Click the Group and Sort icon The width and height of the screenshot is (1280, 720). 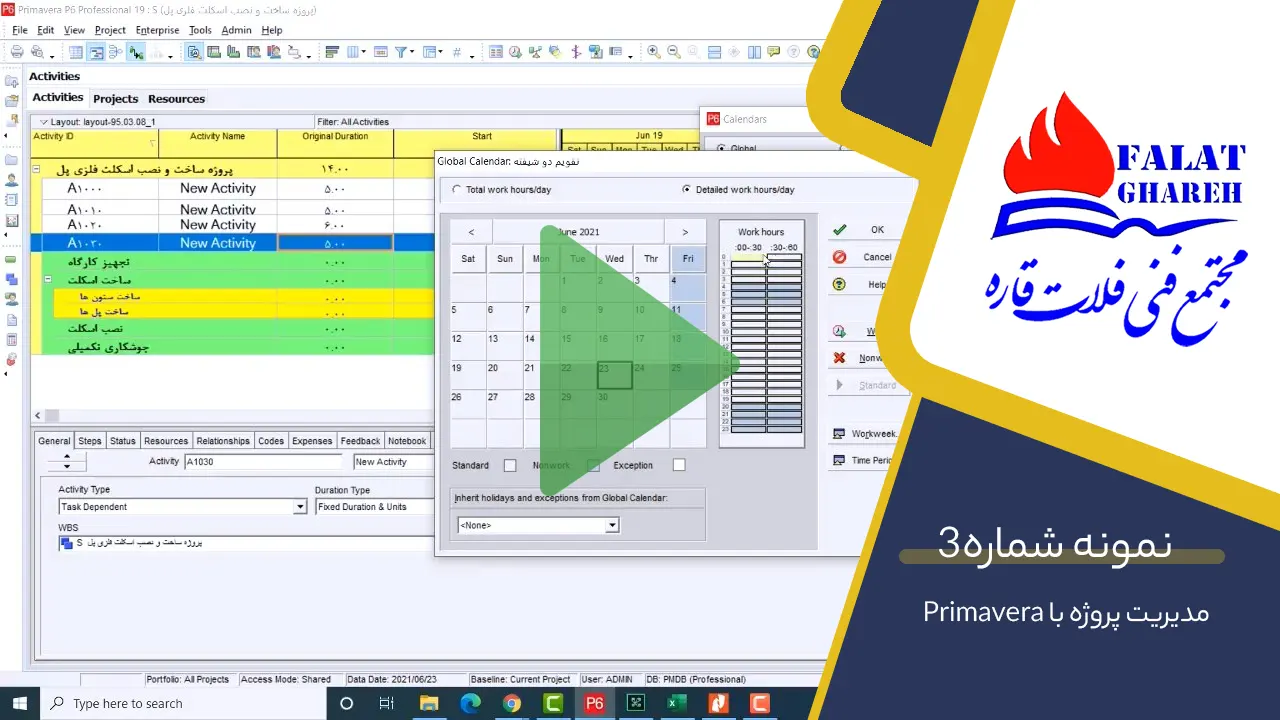(x=429, y=52)
